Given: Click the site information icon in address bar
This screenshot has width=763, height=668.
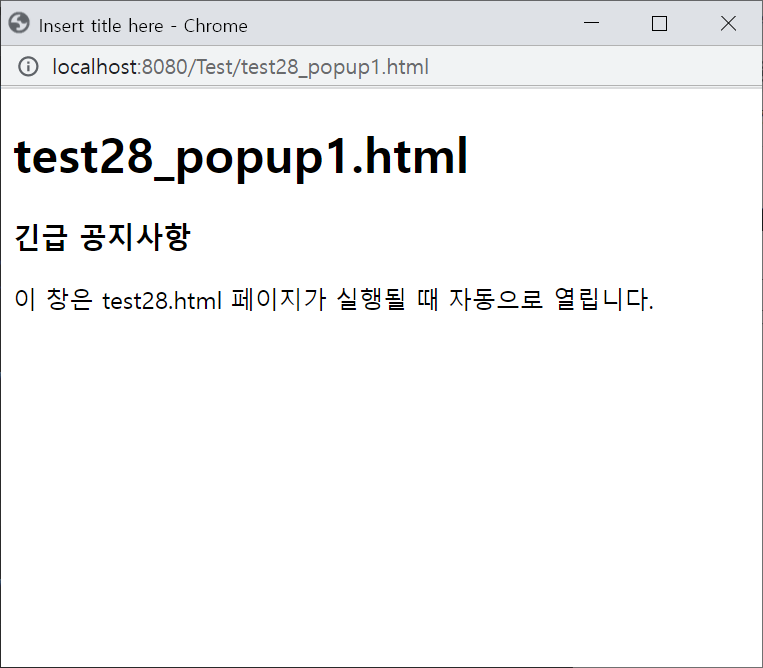Looking at the screenshot, I should (28, 67).
